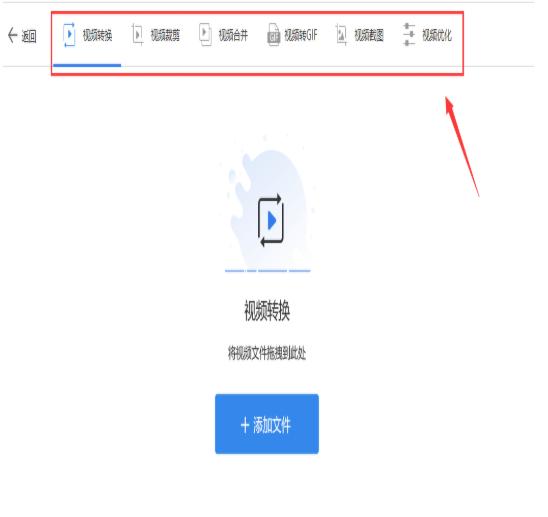This screenshot has height=517, width=548.
Task: Click the GIF file icon
Action: (274, 35)
